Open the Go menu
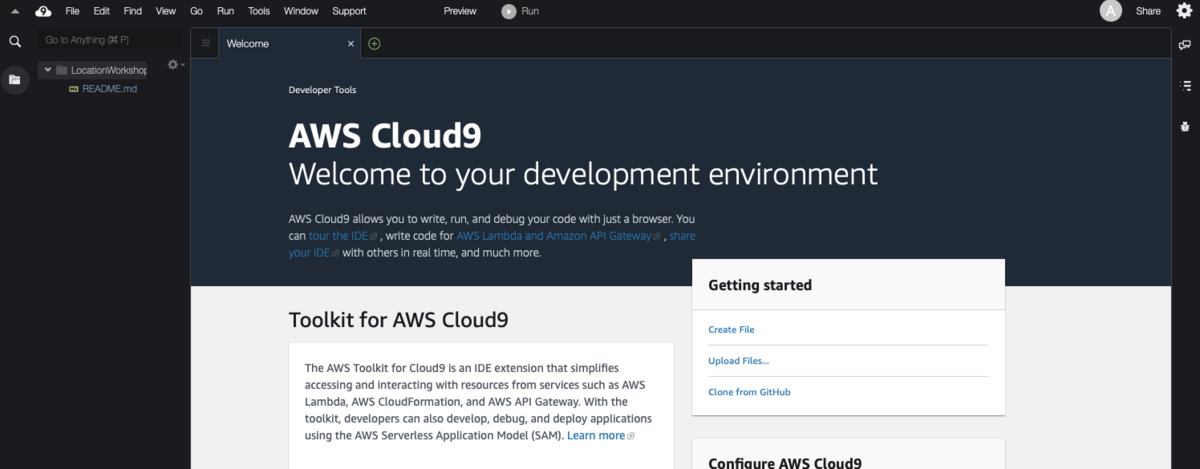The width and height of the screenshot is (1200, 469). (x=196, y=11)
